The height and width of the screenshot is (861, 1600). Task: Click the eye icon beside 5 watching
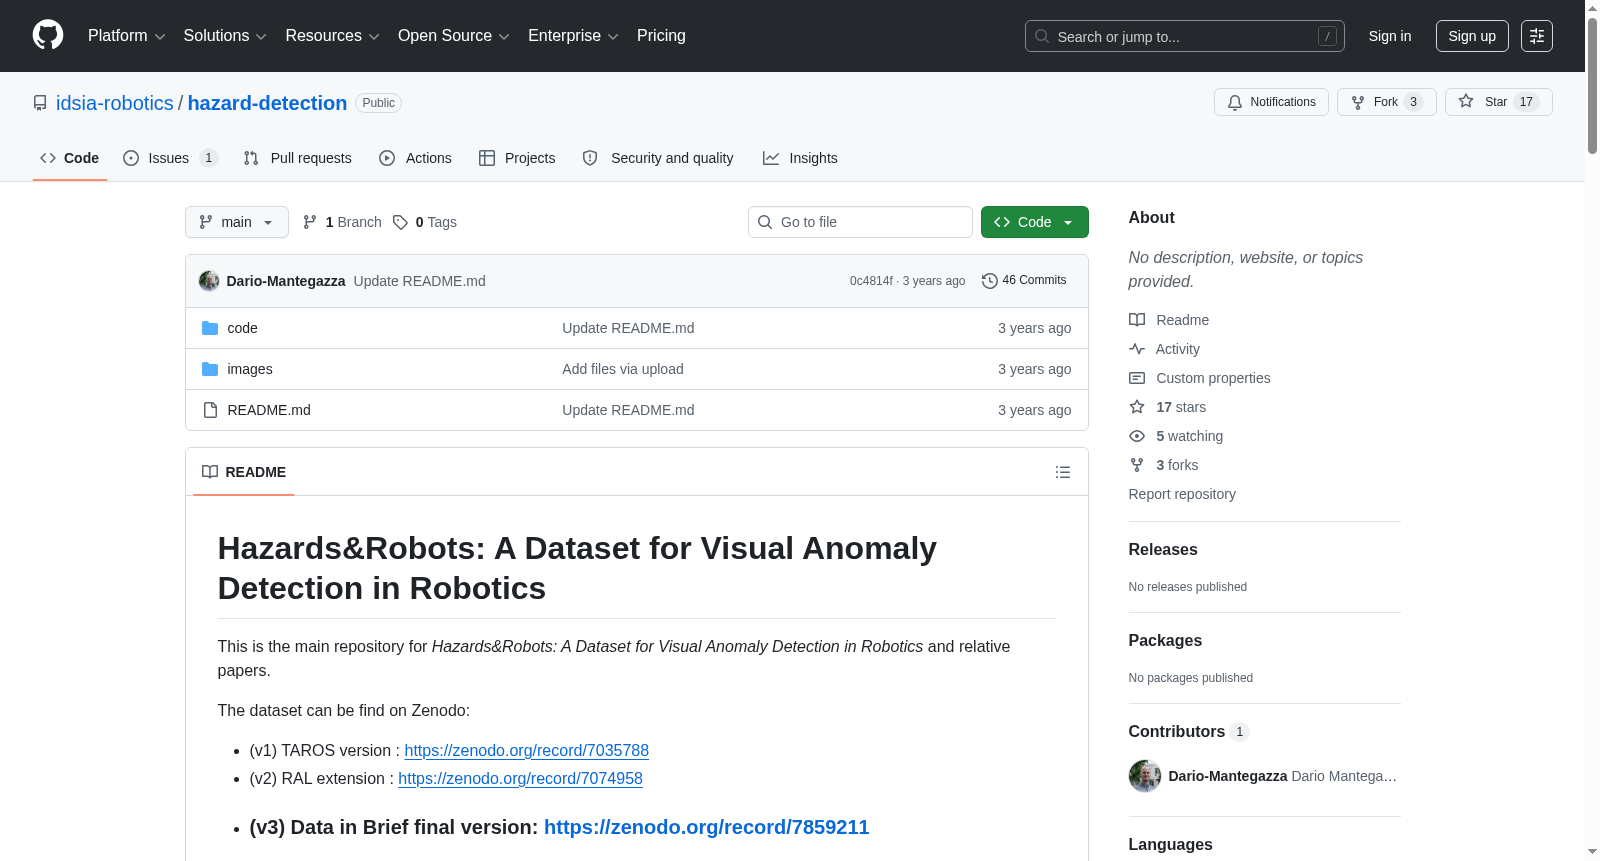1137,436
